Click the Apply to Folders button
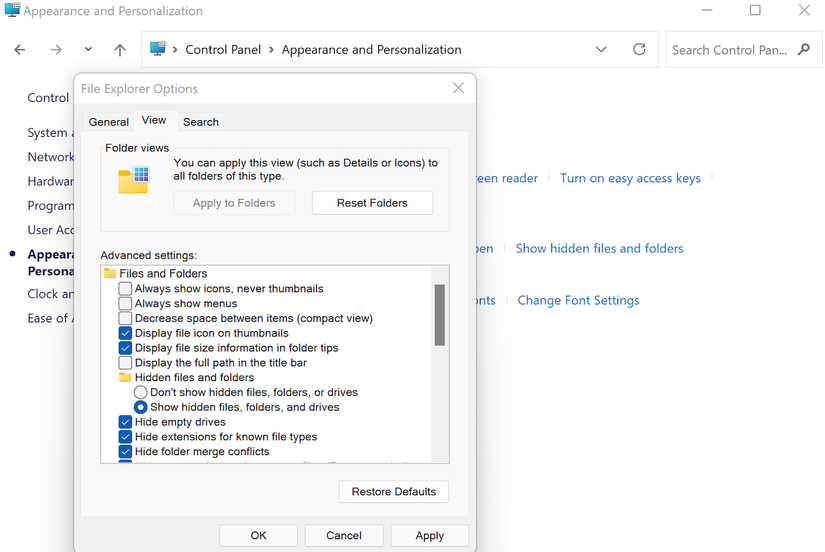825x552 pixels. (234, 203)
